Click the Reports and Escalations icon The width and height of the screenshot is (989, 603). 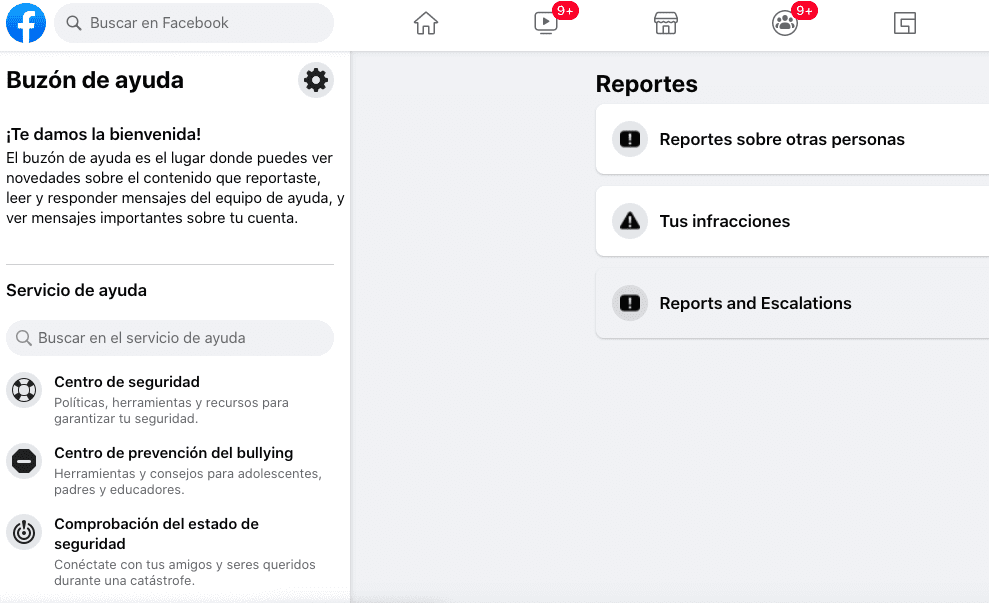tap(629, 303)
